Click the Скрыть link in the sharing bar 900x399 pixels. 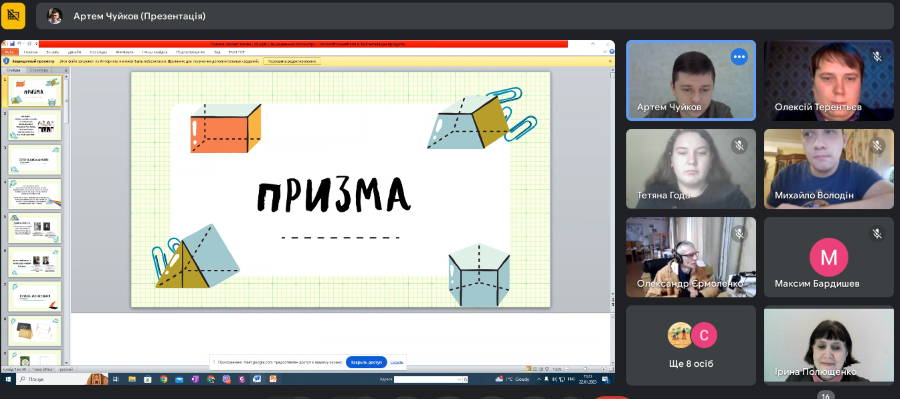[x=397, y=362]
